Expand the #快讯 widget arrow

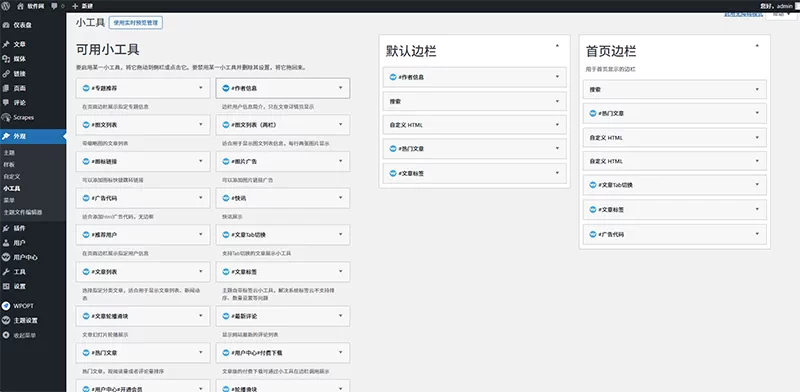tap(340, 198)
